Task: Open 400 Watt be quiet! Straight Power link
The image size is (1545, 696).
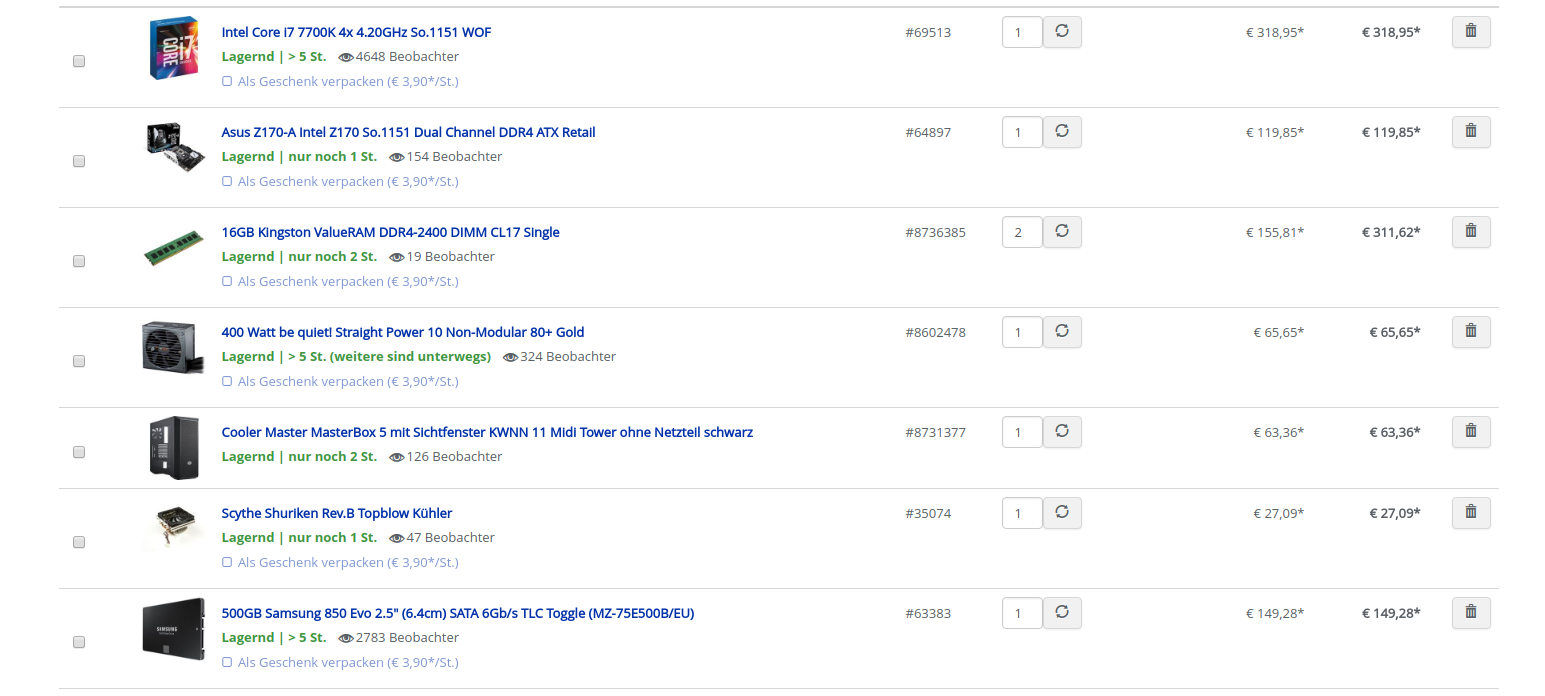Action: [x=402, y=332]
